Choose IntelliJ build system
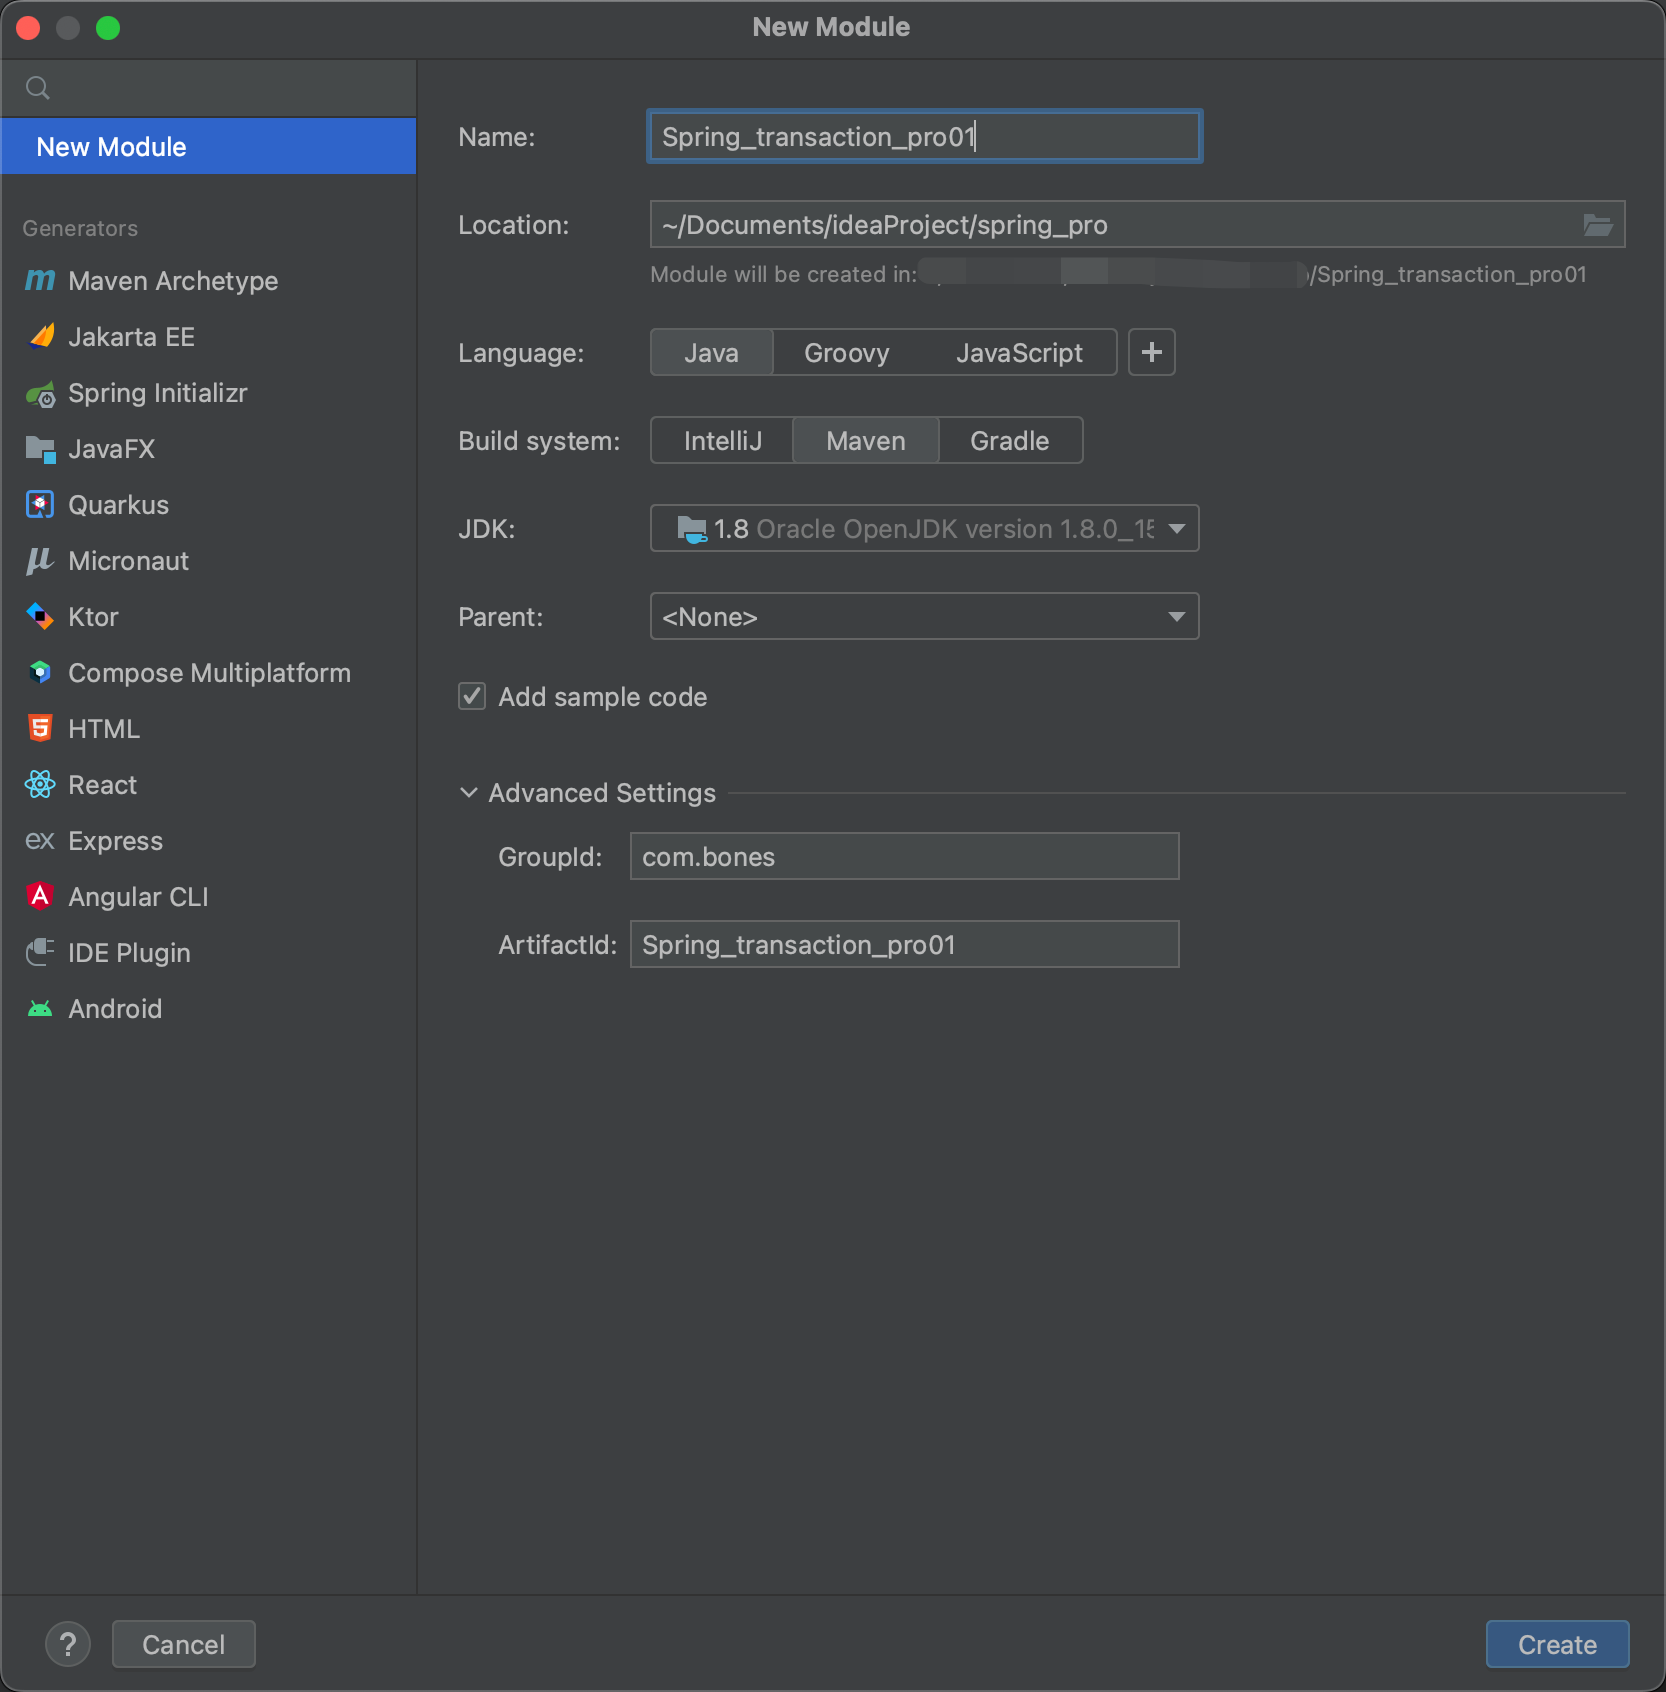The width and height of the screenshot is (1666, 1692). tap(722, 441)
